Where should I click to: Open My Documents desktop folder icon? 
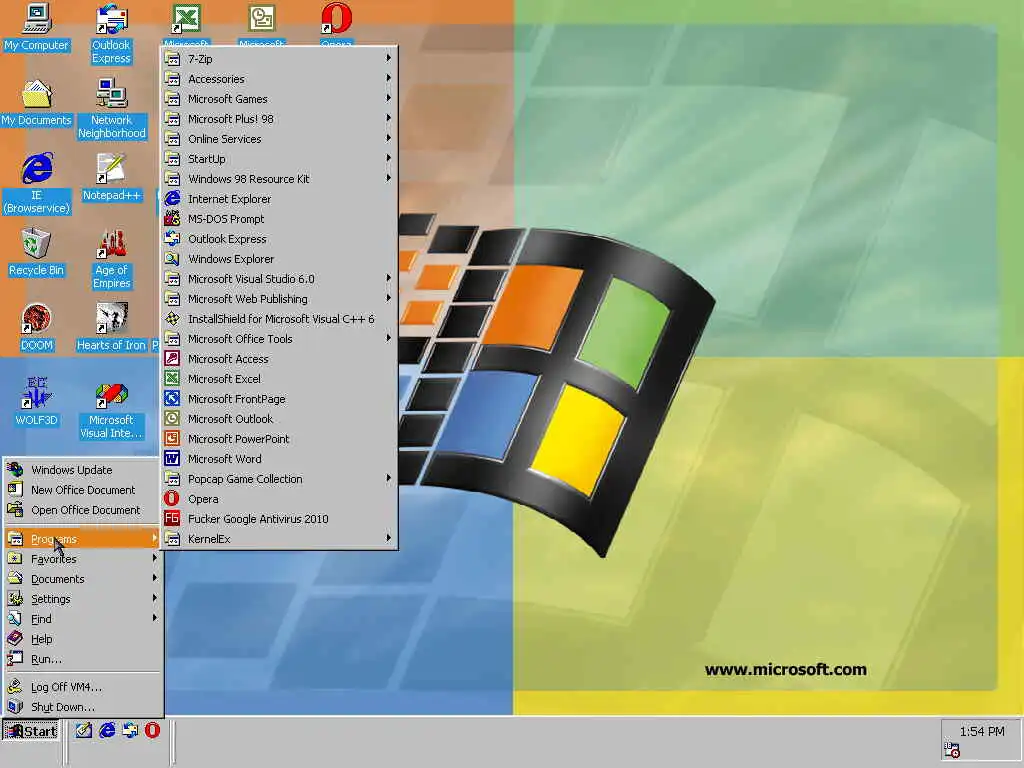(x=36, y=103)
